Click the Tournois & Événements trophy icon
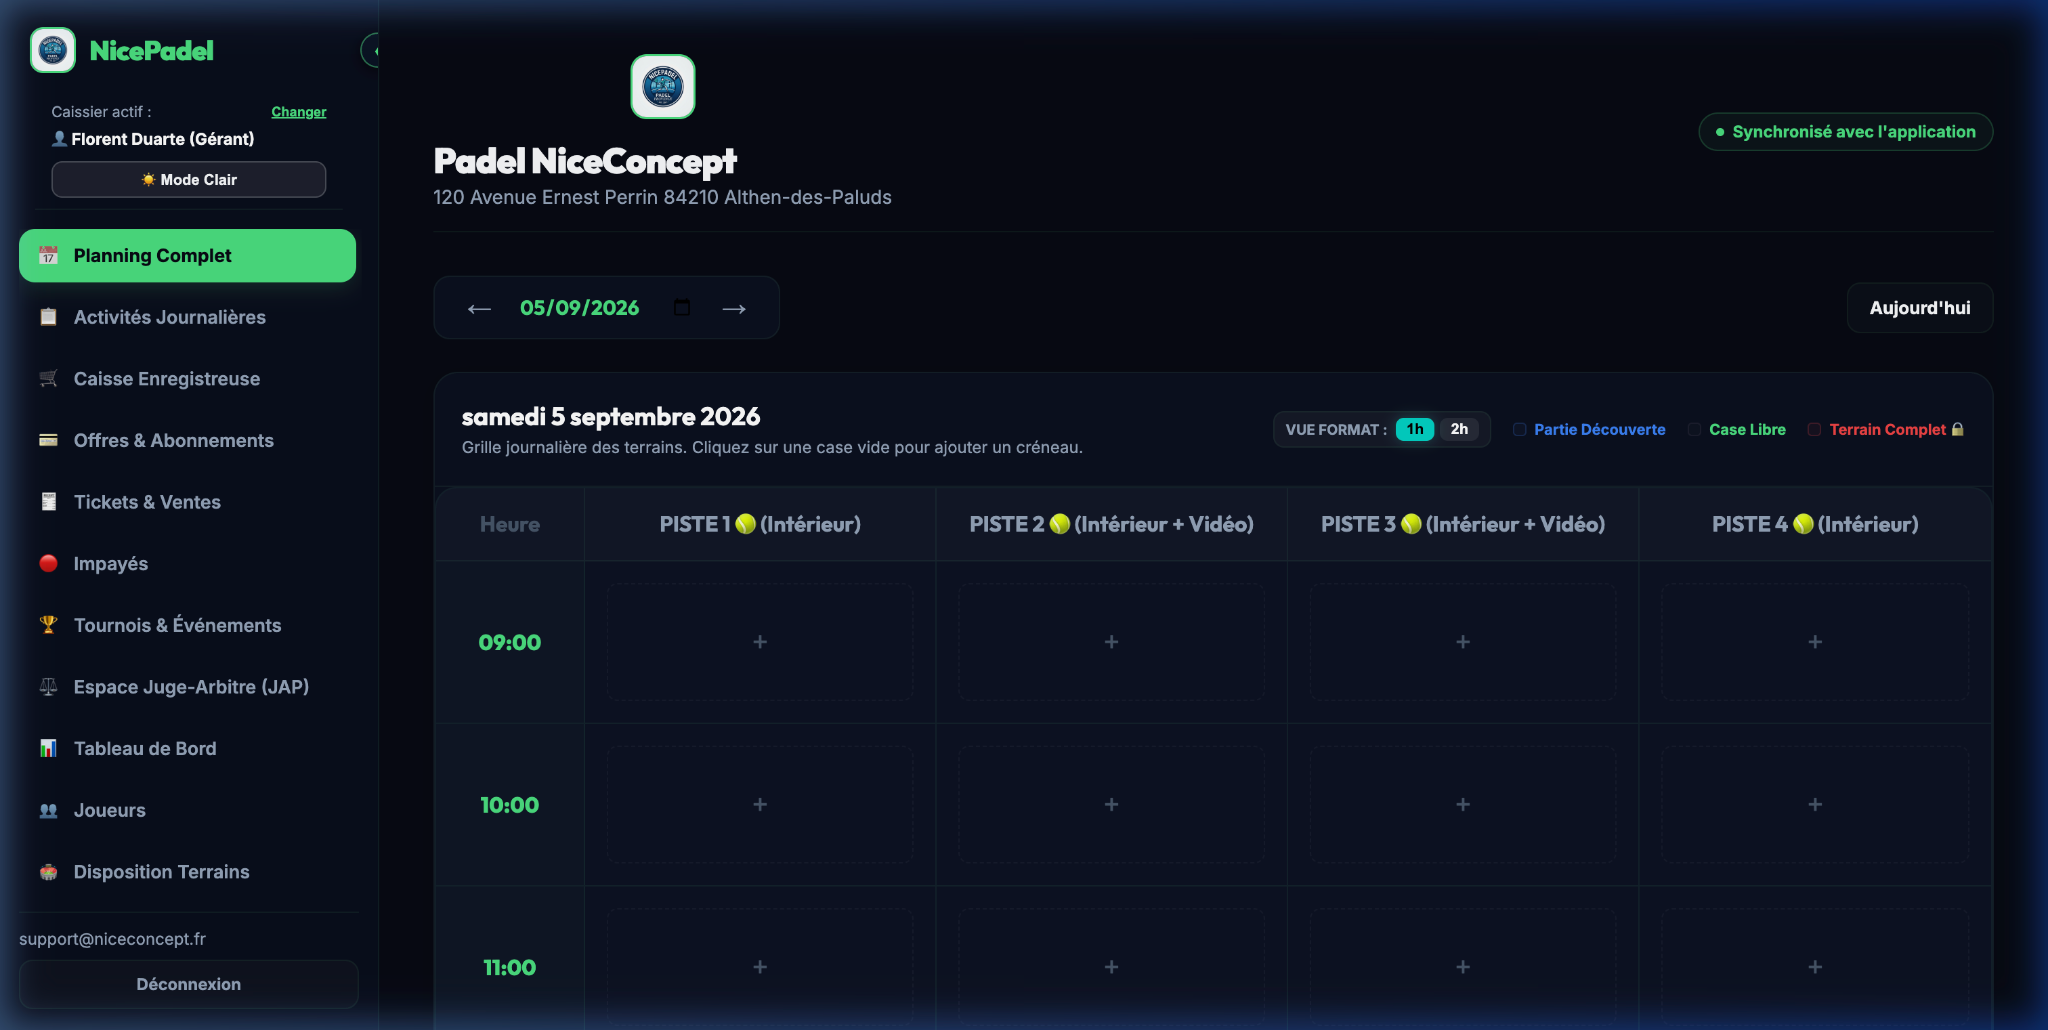The height and width of the screenshot is (1030, 2048). 48,625
